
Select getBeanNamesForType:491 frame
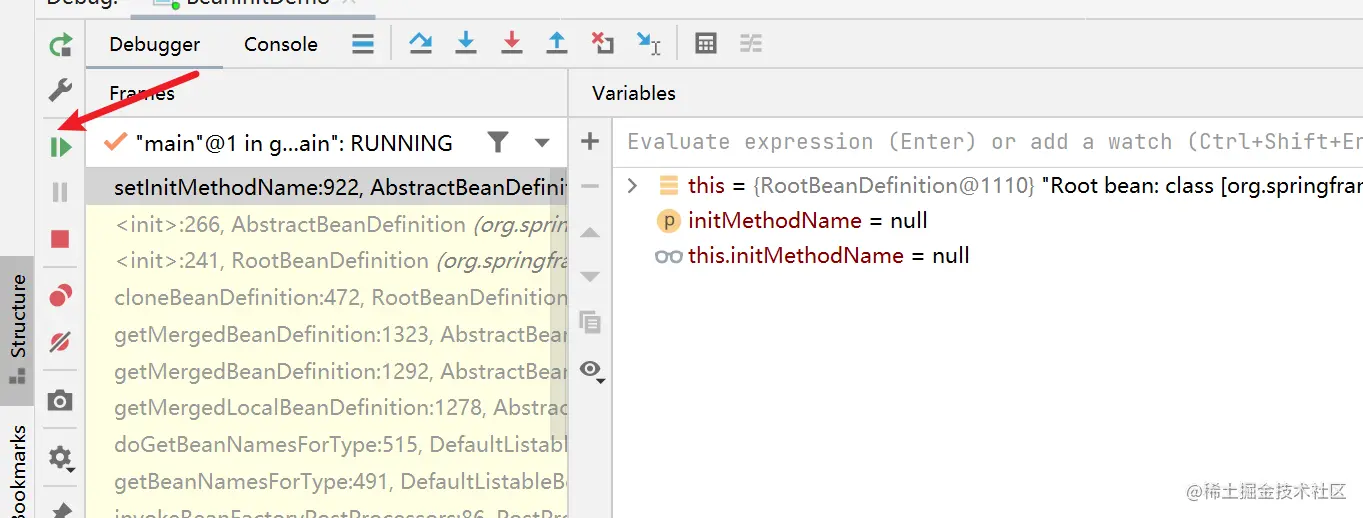tap(327, 481)
